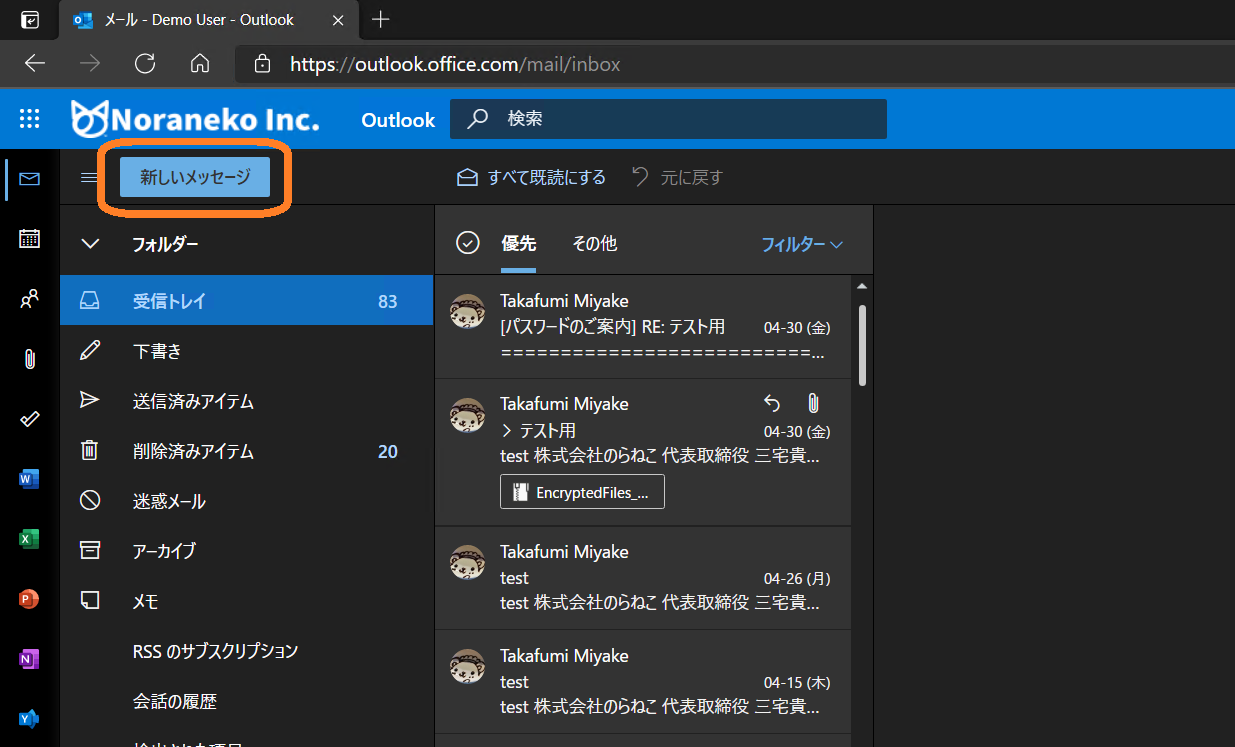1235x747 pixels.
Task: Click the select-all circle checkmark
Action: [x=468, y=243]
